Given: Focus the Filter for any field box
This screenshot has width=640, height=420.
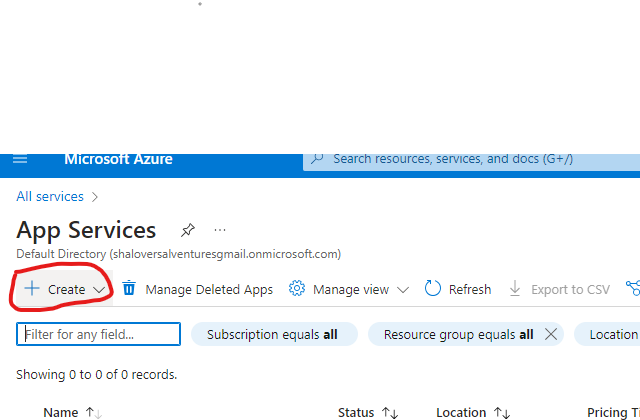Looking at the screenshot, I should 99,334.
